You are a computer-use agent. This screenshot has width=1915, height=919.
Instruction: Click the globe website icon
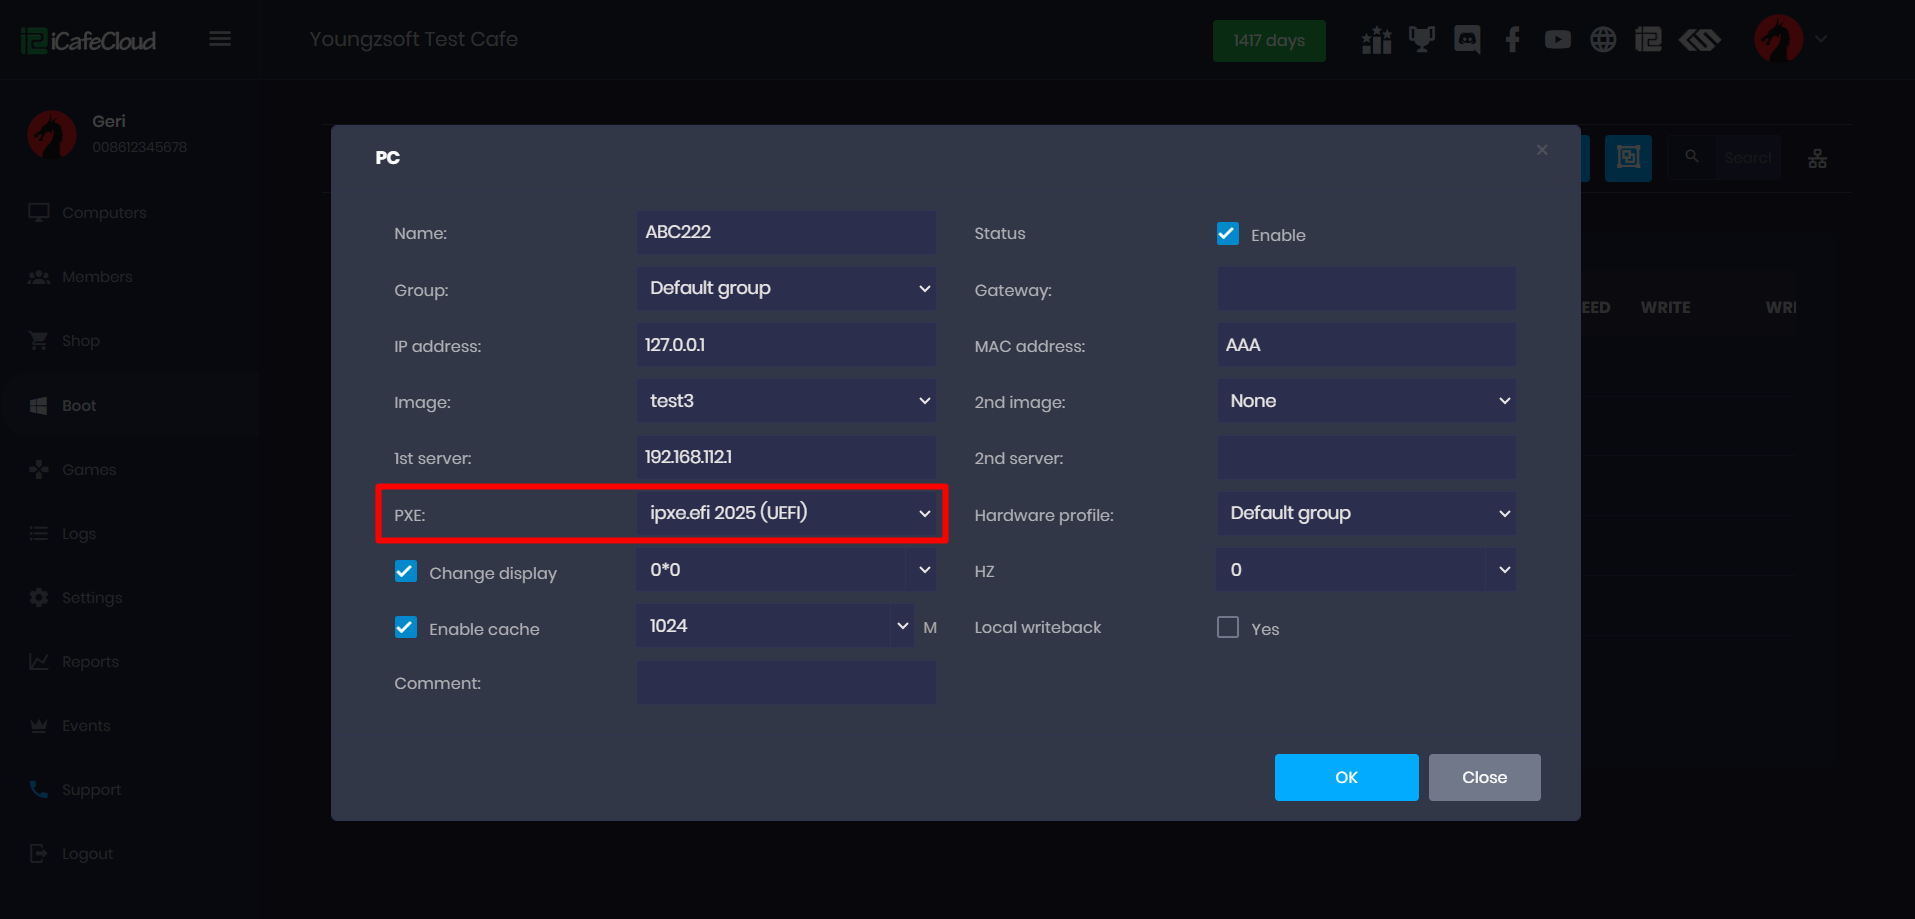pos(1603,40)
